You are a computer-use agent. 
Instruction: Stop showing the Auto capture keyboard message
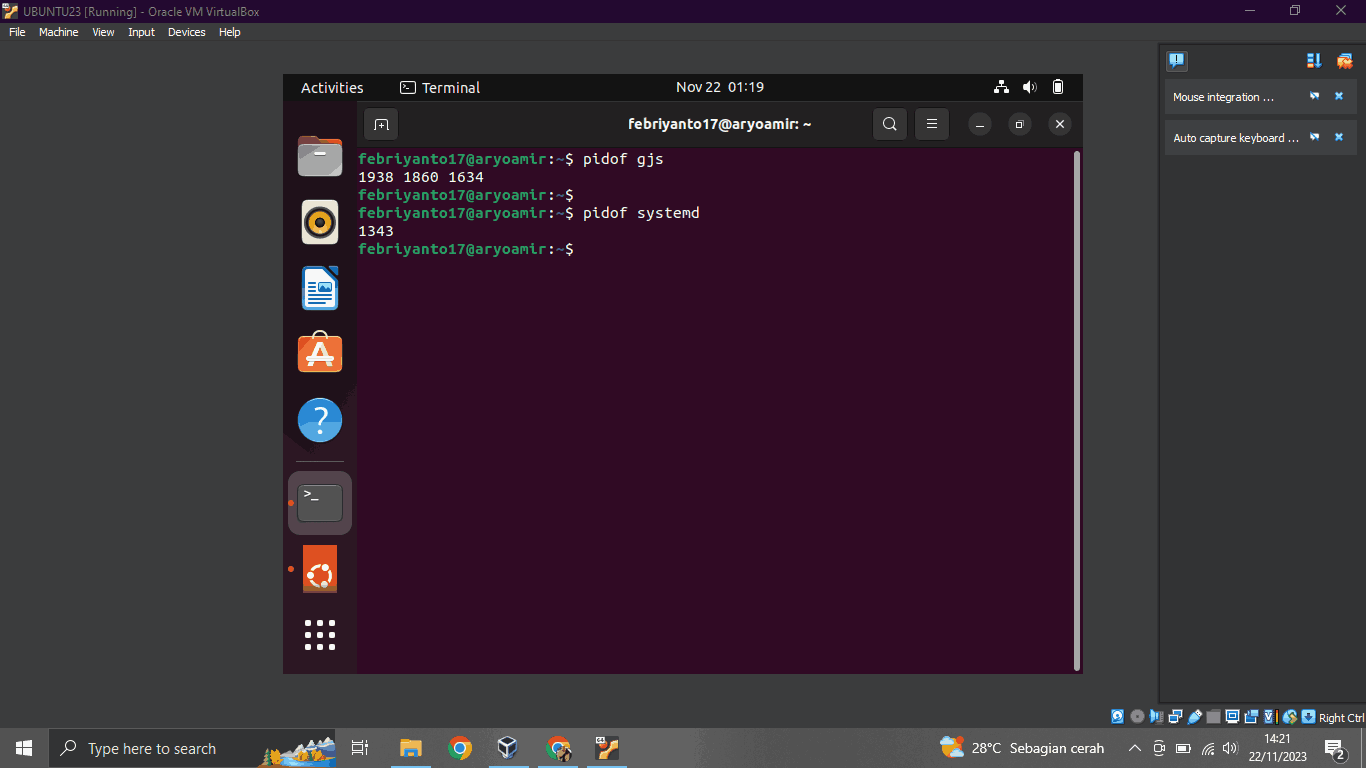pos(1315,137)
